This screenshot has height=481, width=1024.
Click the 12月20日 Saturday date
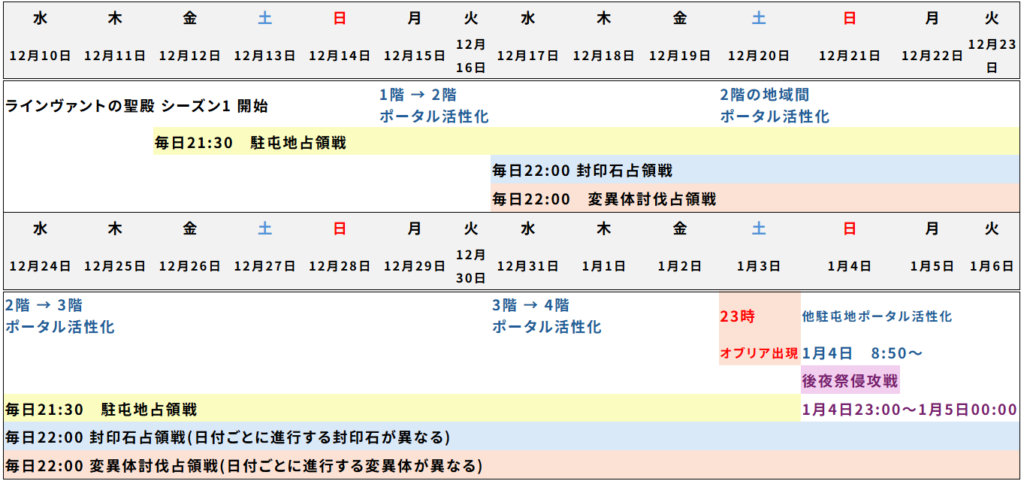(x=758, y=55)
